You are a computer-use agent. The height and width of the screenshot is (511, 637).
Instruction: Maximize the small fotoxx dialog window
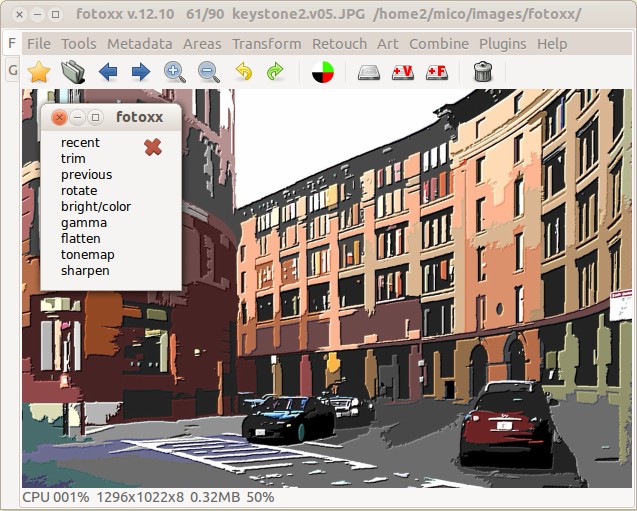click(95, 118)
